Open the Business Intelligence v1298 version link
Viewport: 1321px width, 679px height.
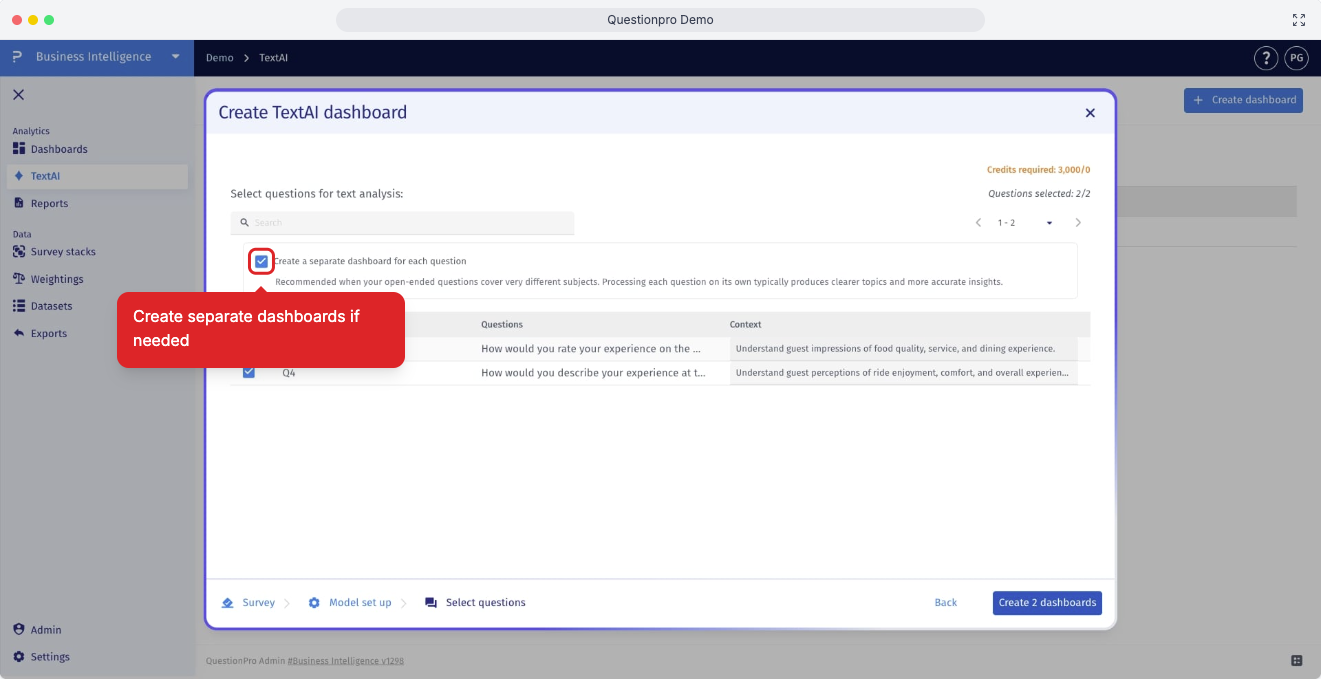tap(346, 661)
